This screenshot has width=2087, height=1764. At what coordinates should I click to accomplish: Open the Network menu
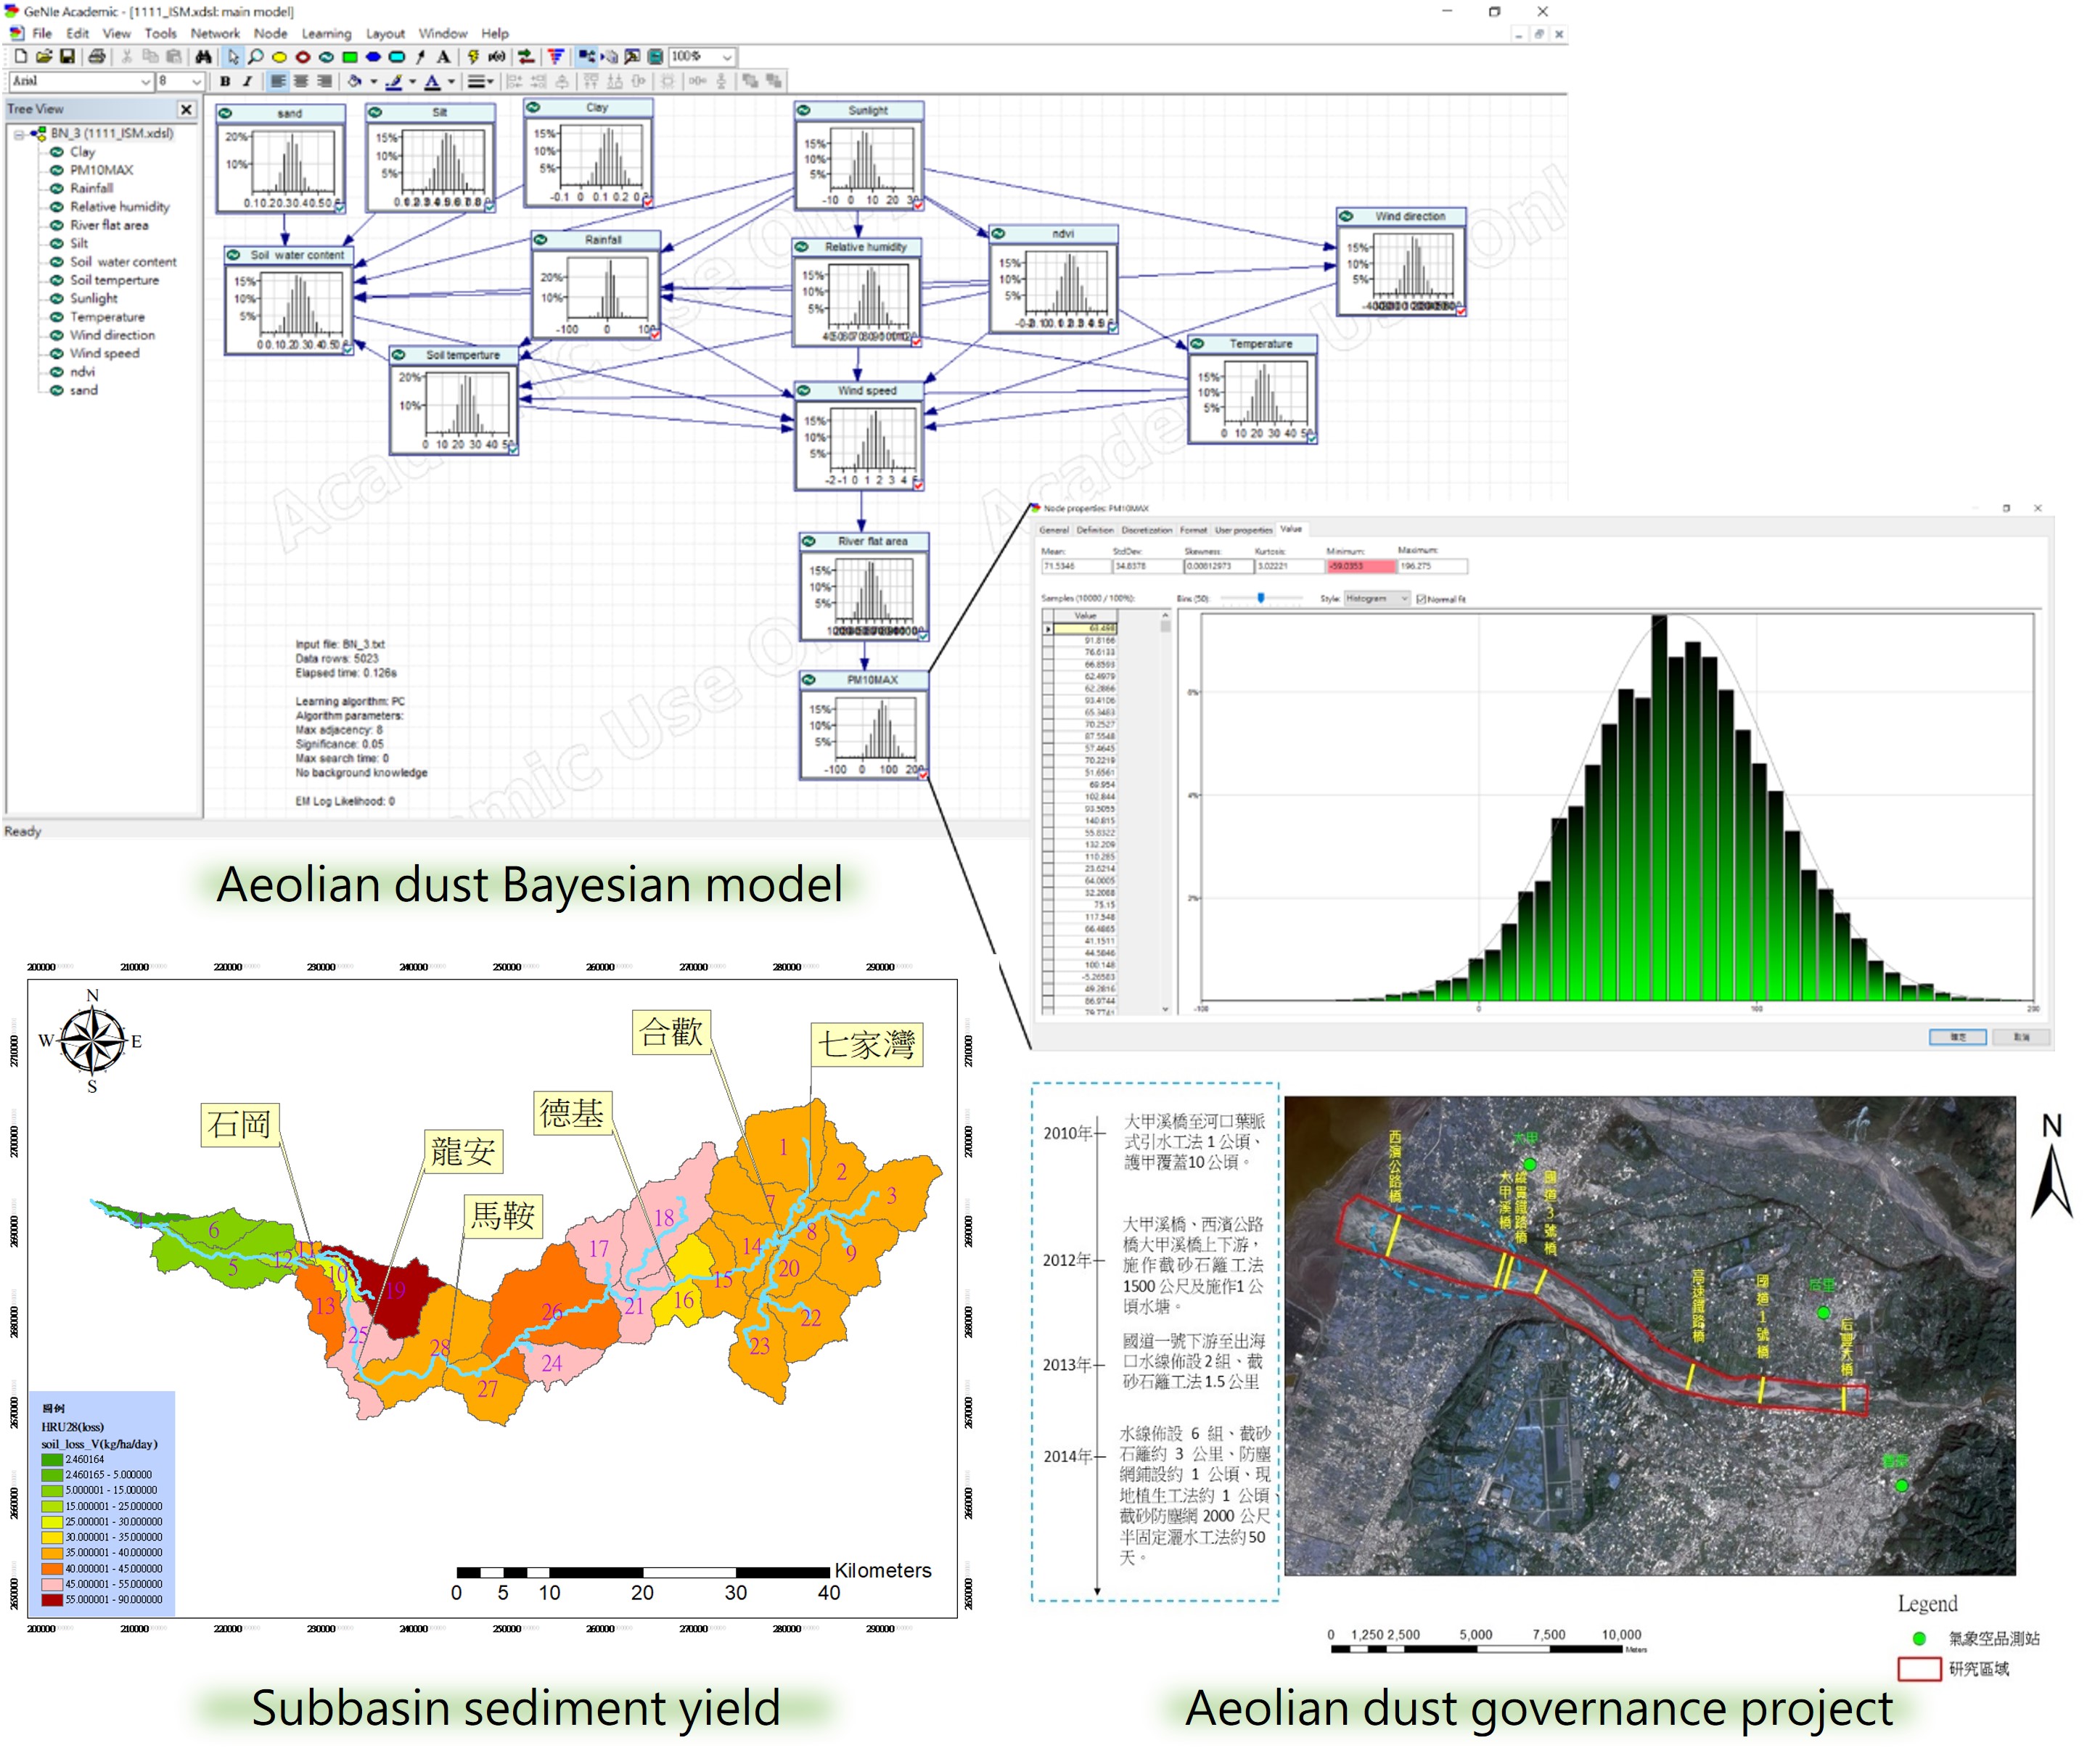(216, 33)
